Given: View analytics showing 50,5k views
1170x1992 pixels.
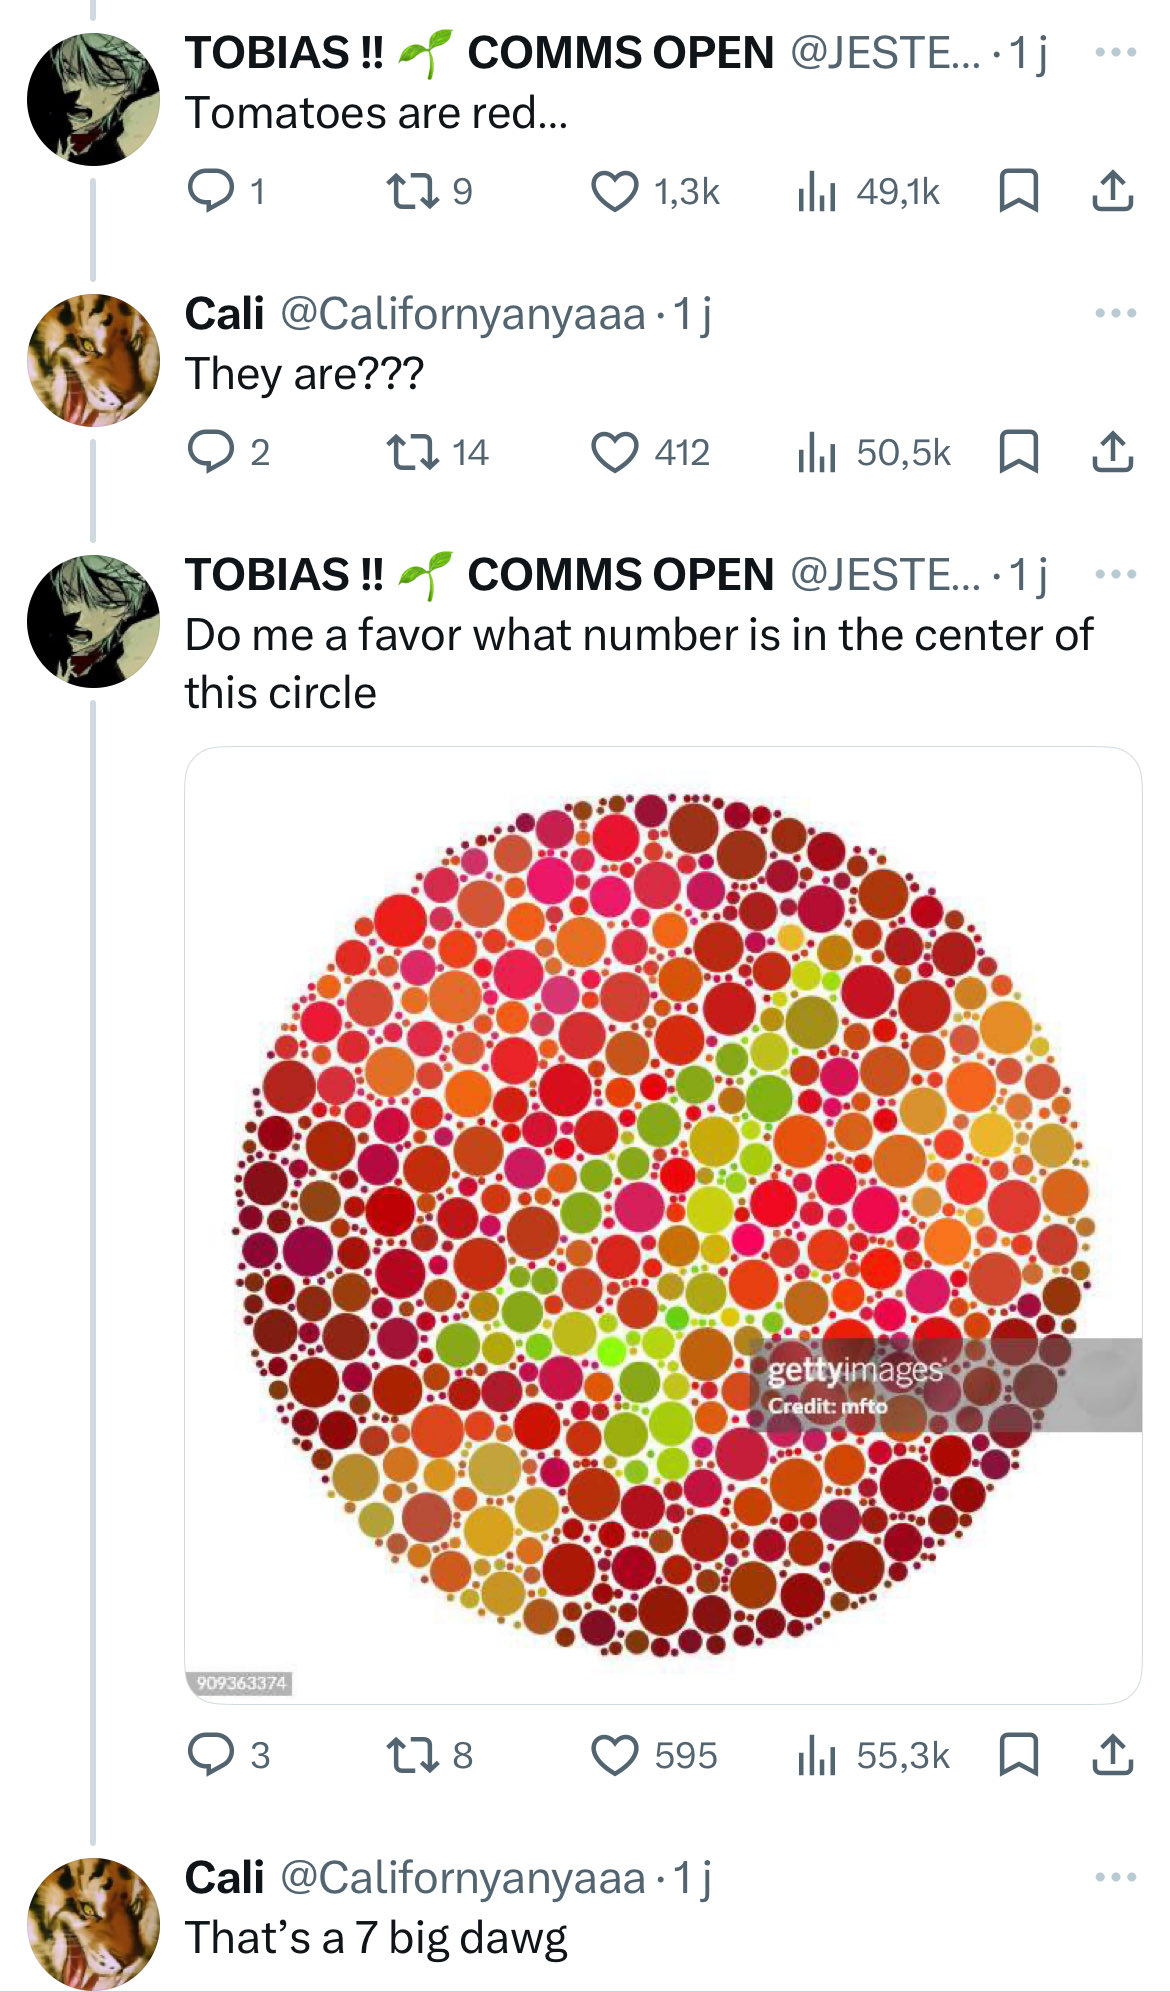Looking at the screenshot, I should 874,452.
